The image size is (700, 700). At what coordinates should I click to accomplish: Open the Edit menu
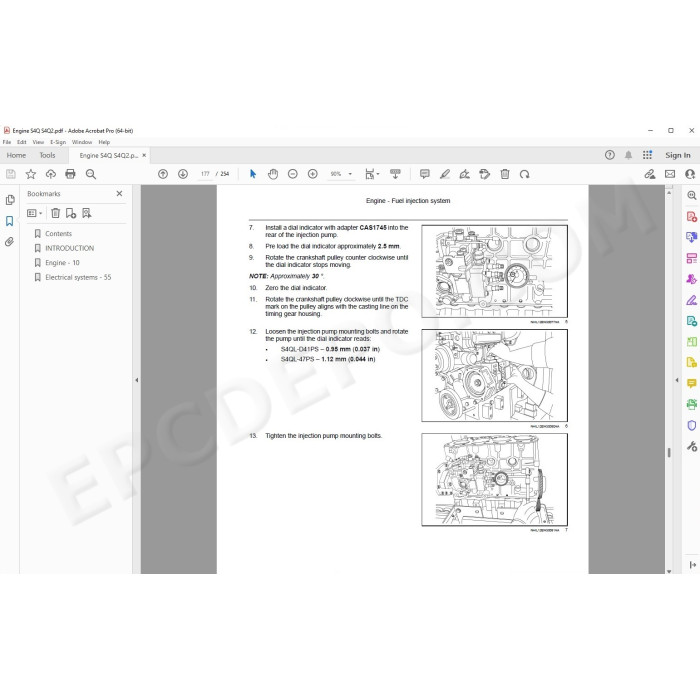coord(21,142)
